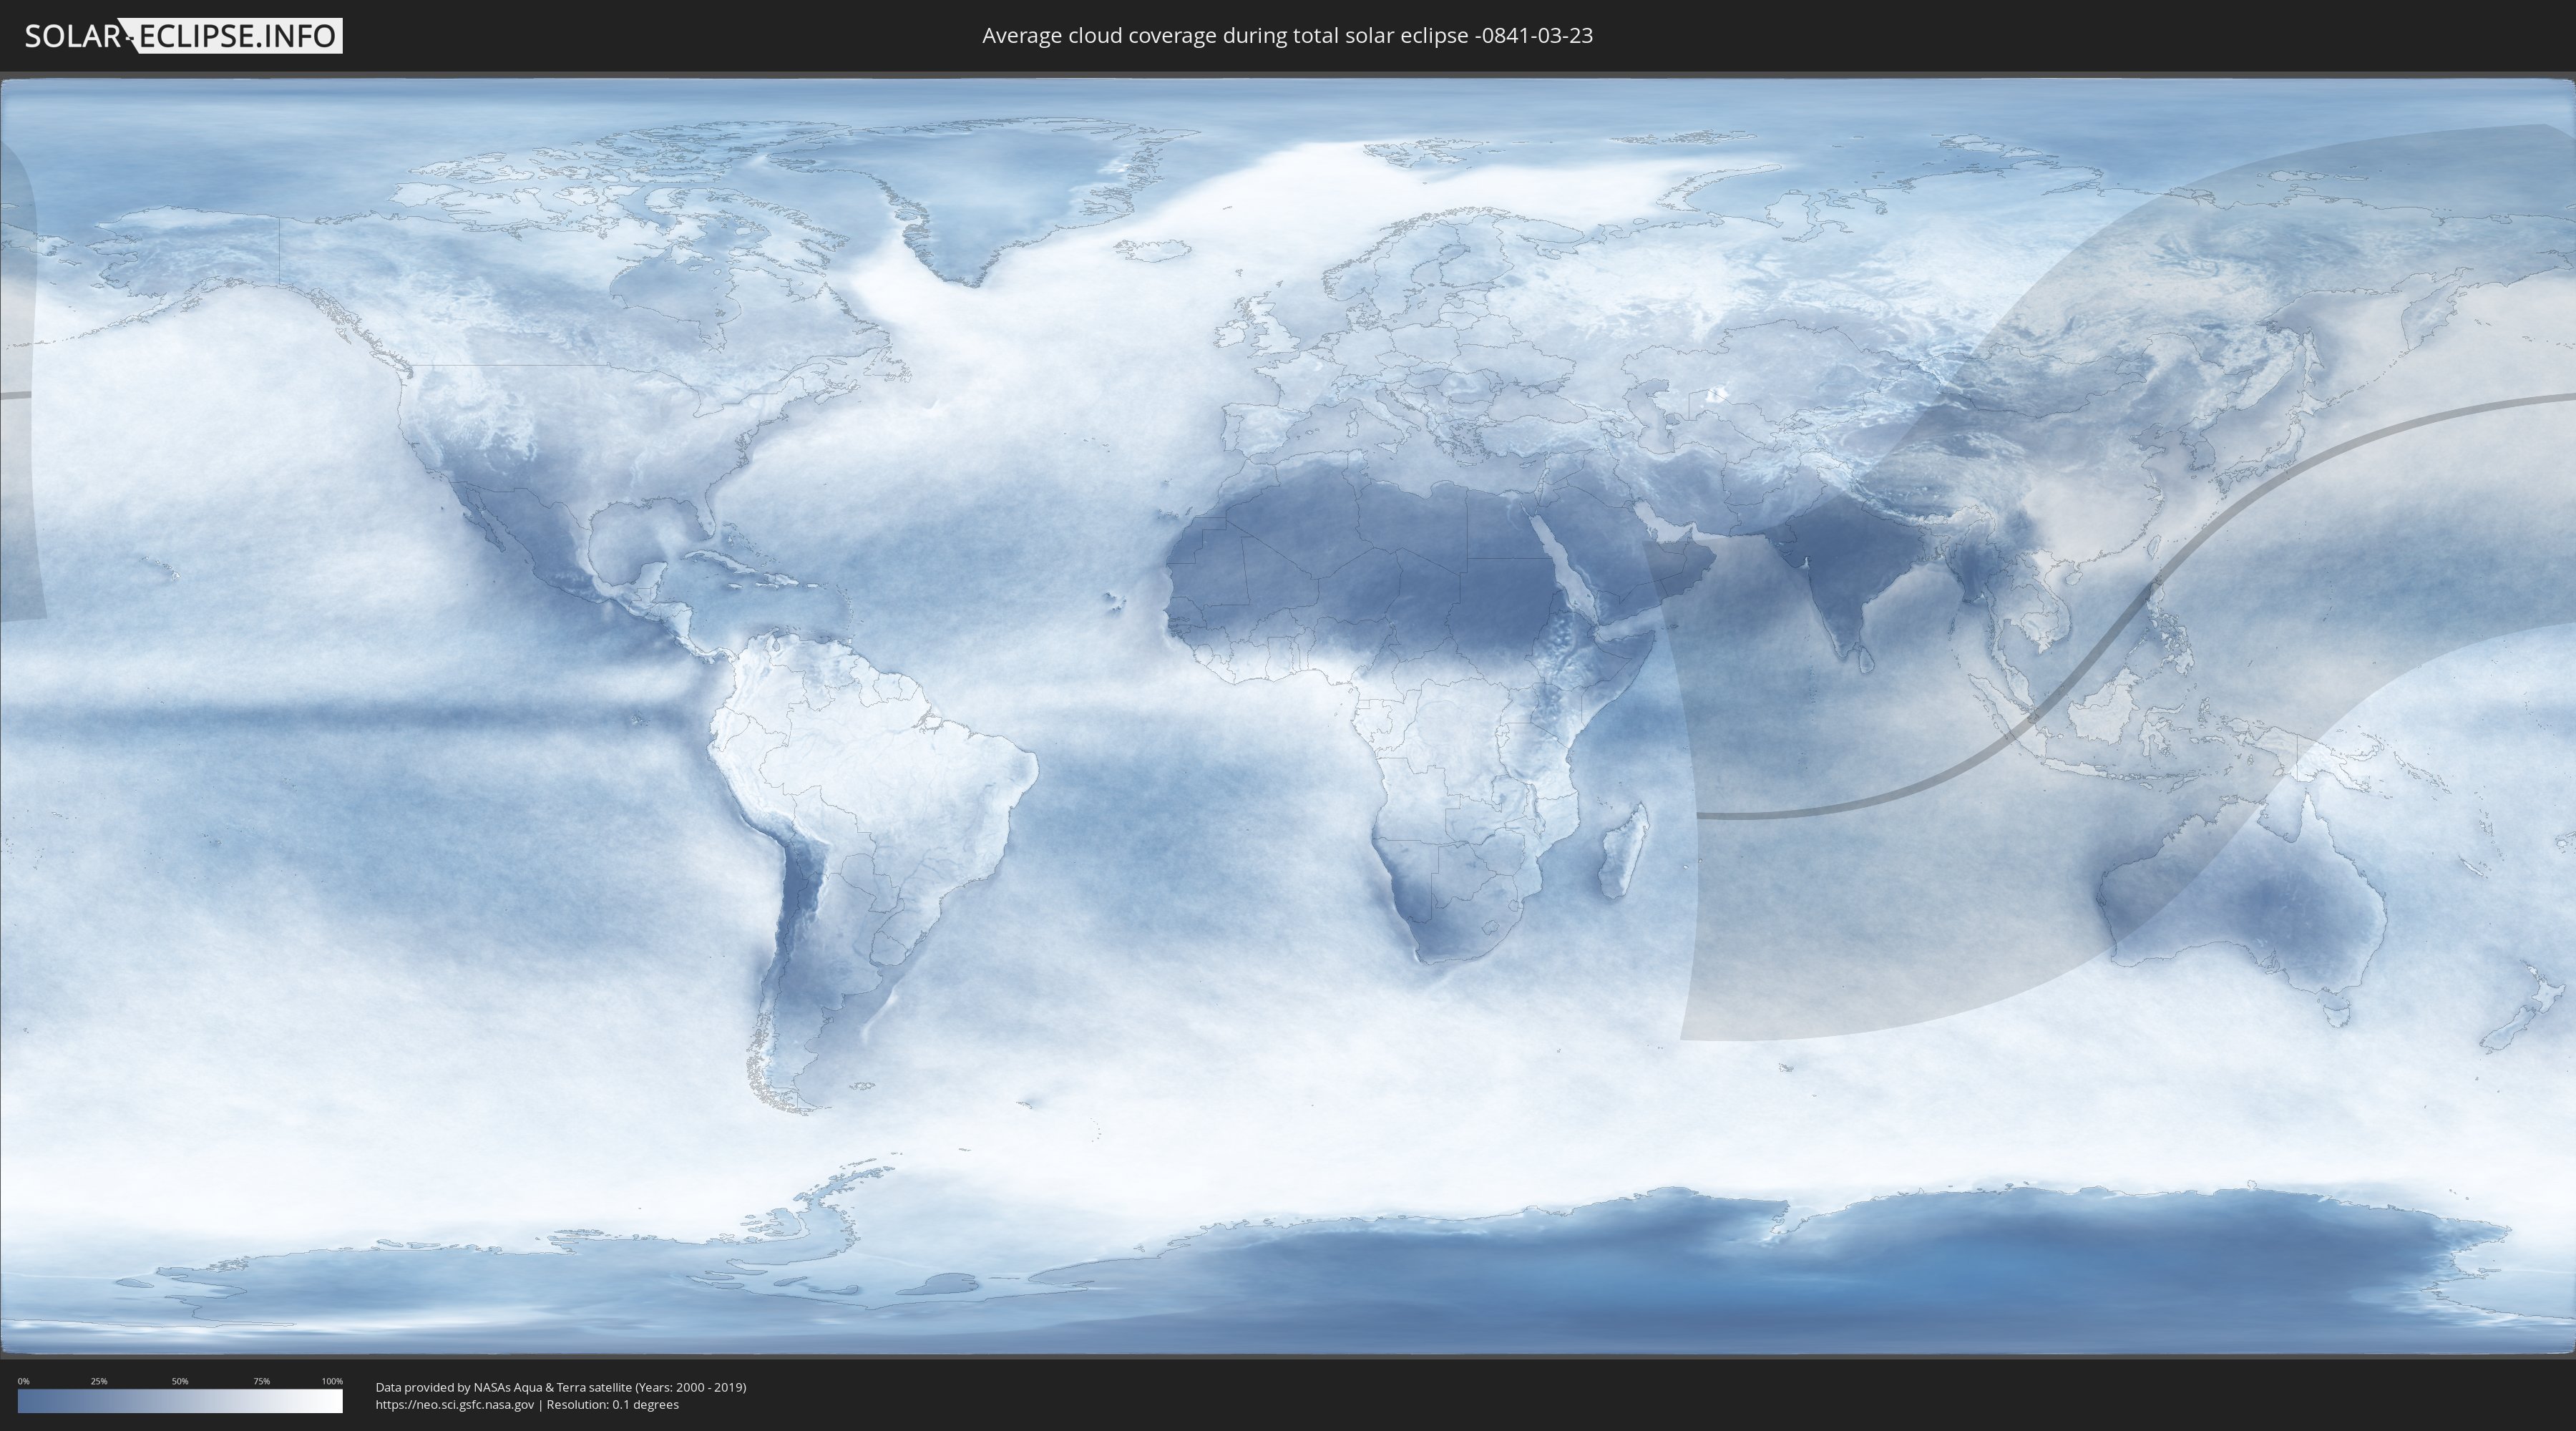2576x1431 pixels.
Task: Click the 'Data provided by NASAs Aqua & Terra satellite' text
Action: tap(503, 1387)
